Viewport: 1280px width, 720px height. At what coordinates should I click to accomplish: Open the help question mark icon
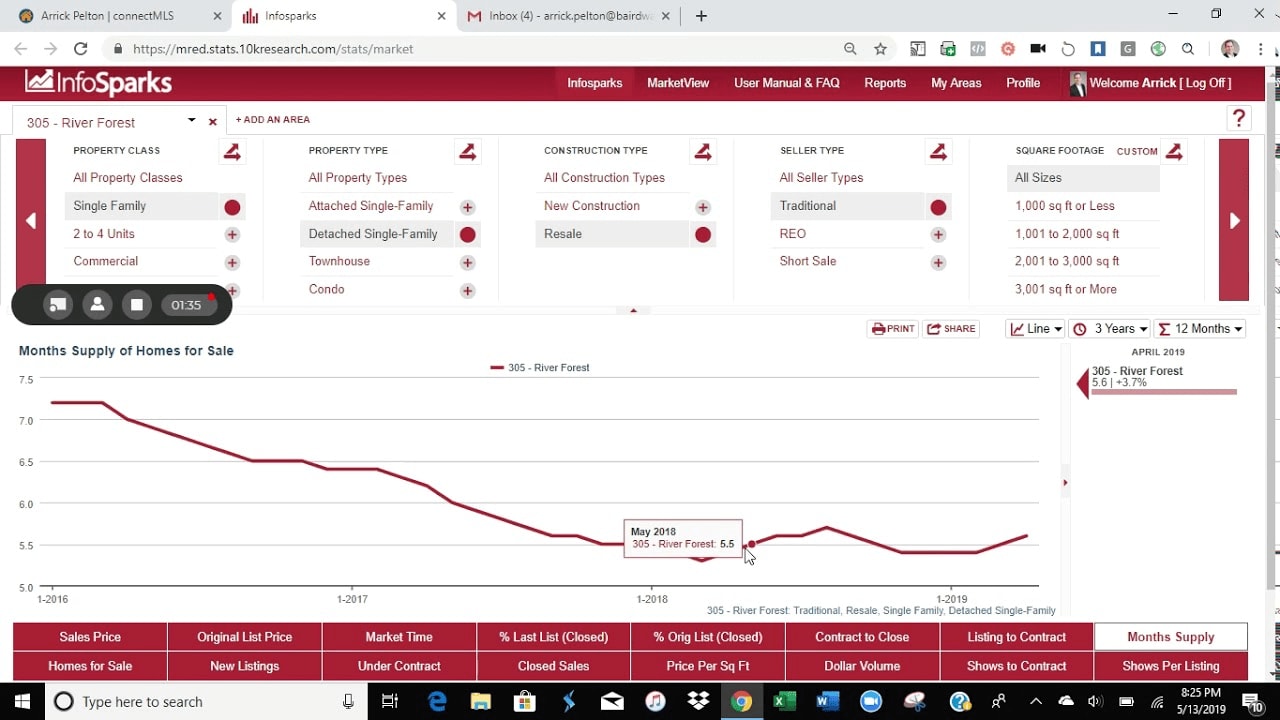[1239, 118]
